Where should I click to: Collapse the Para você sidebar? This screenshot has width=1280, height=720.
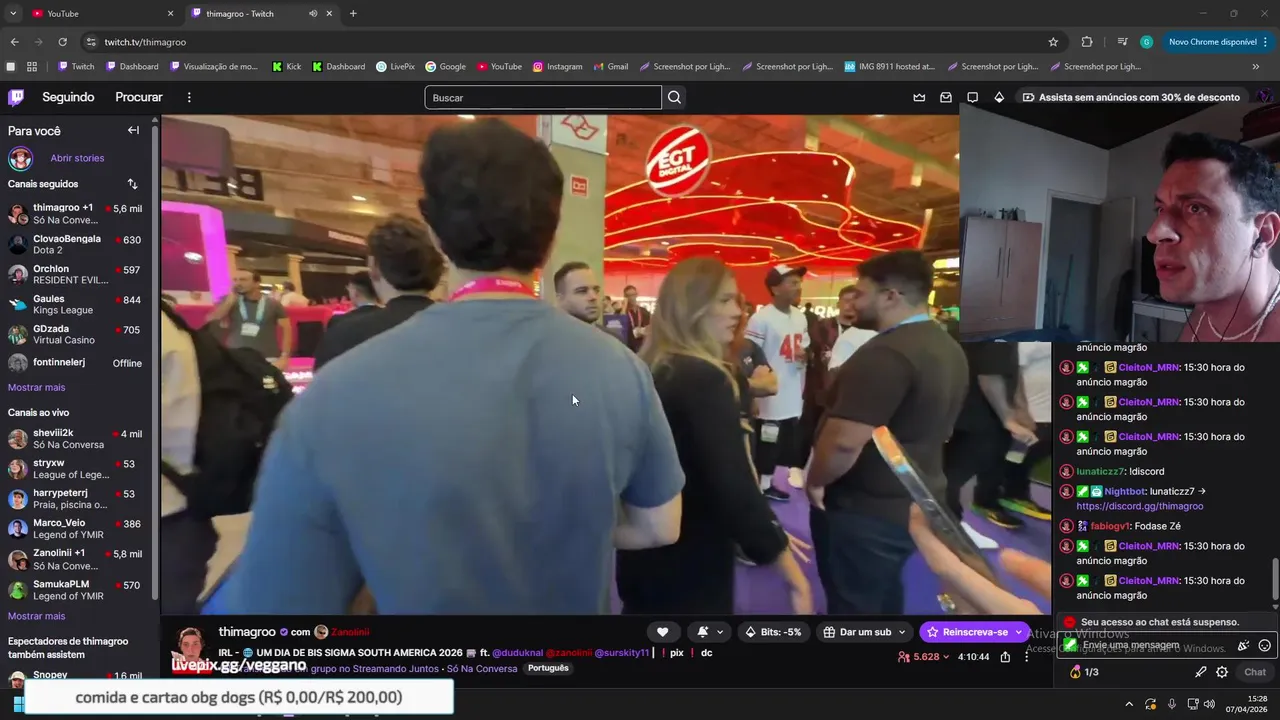pyautogui.click(x=133, y=130)
